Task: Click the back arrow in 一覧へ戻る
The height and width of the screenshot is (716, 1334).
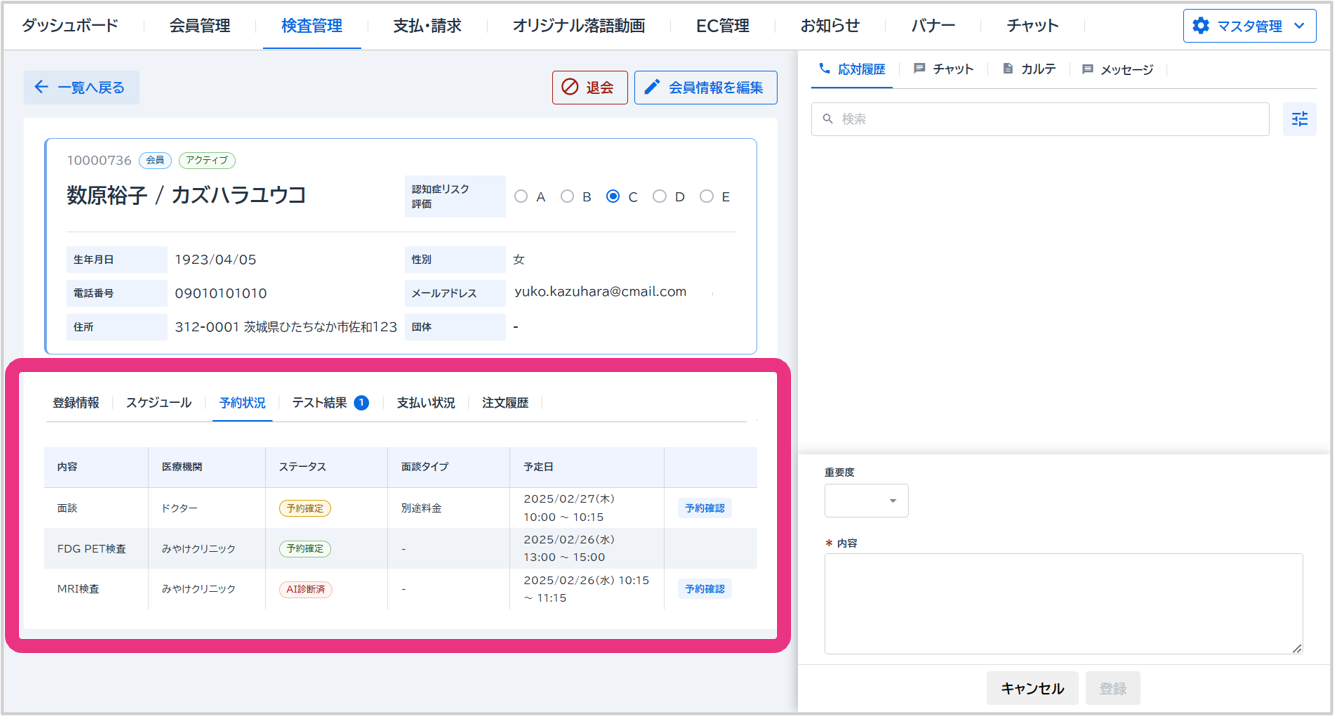Action: pyautogui.click(x=41, y=87)
